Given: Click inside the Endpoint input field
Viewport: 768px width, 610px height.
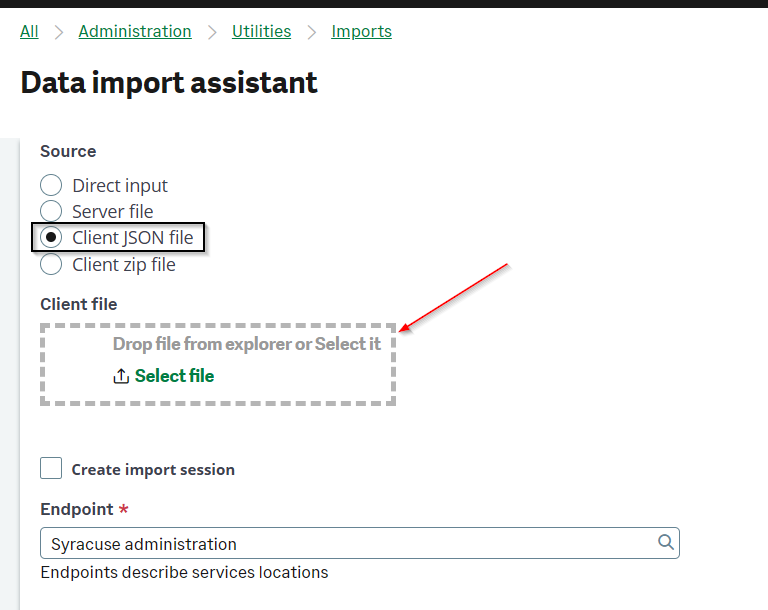Looking at the screenshot, I should coord(360,543).
